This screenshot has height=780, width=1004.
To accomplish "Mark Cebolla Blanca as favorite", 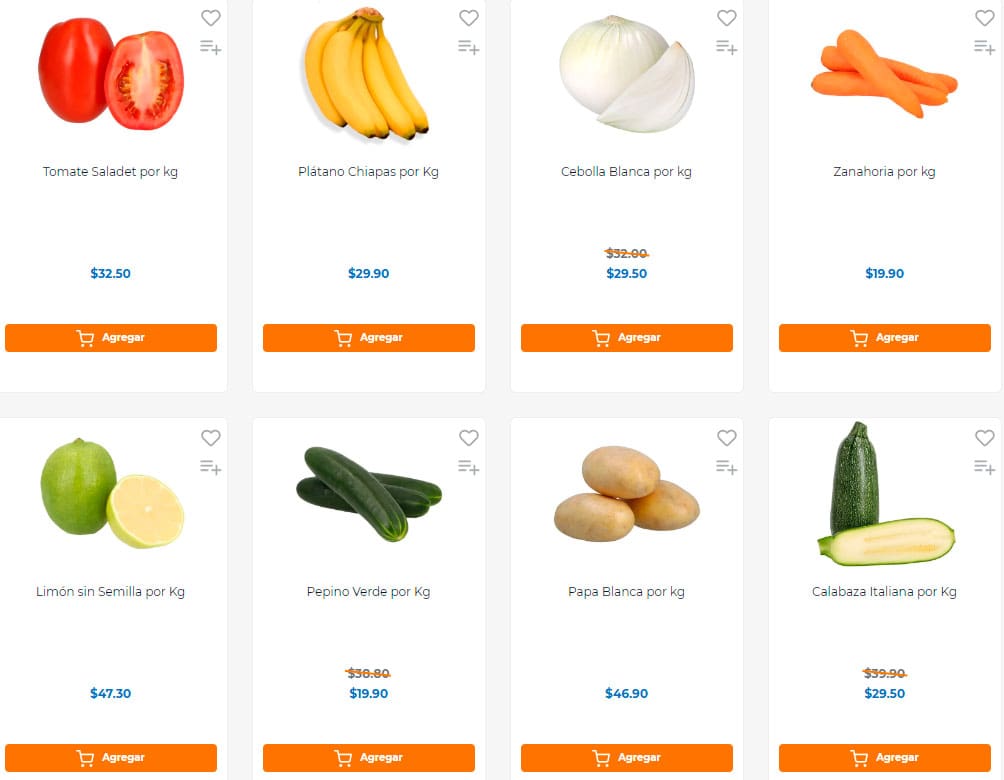I will [x=726, y=18].
